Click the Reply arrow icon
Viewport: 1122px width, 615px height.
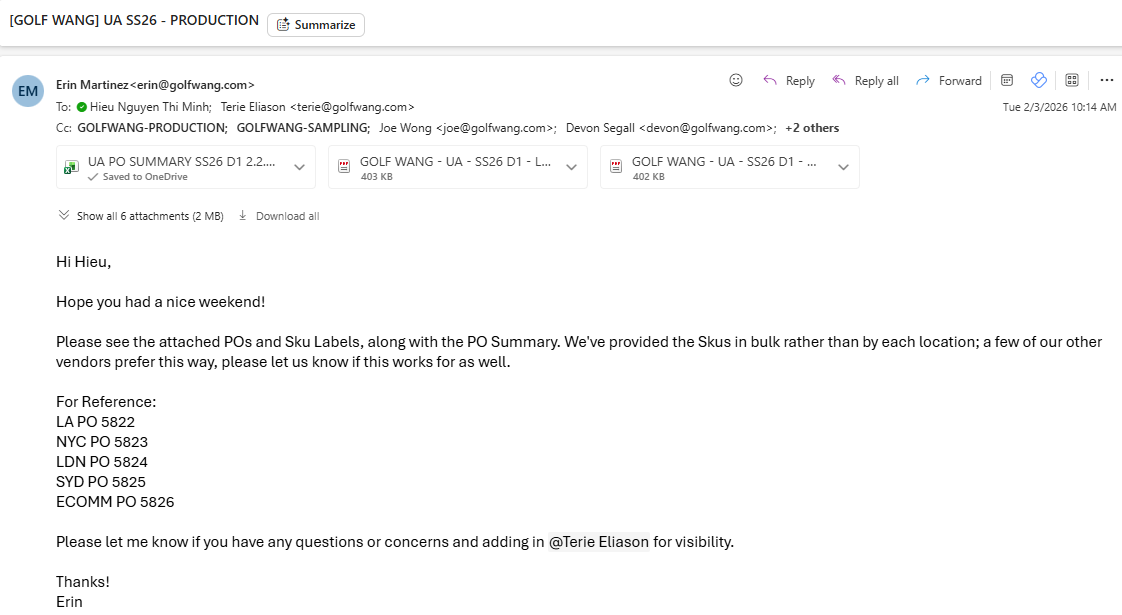pyautogui.click(x=770, y=80)
